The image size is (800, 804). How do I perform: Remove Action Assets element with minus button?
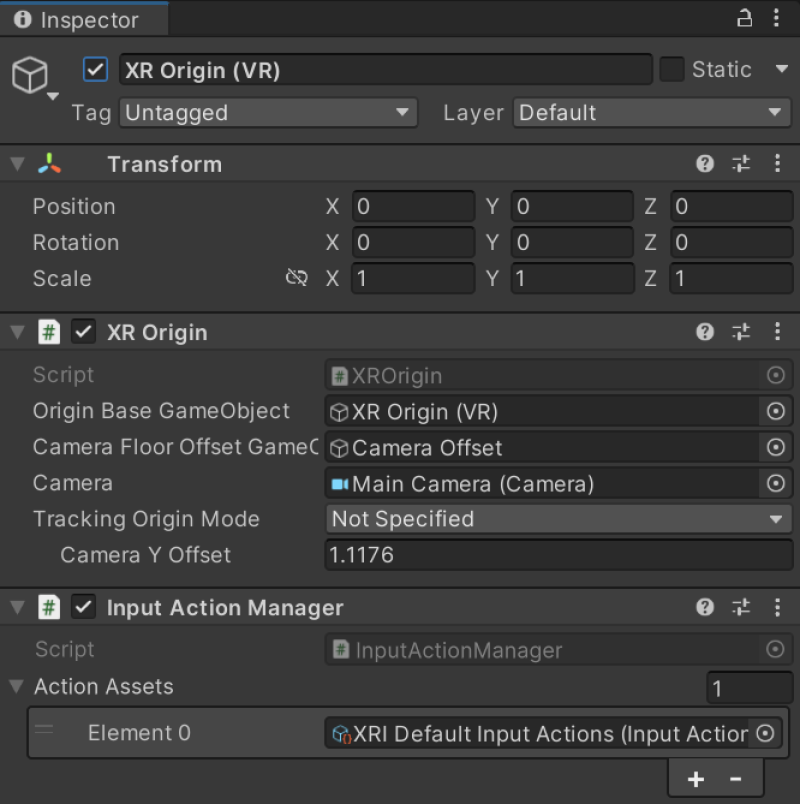click(x=735, y=779)
